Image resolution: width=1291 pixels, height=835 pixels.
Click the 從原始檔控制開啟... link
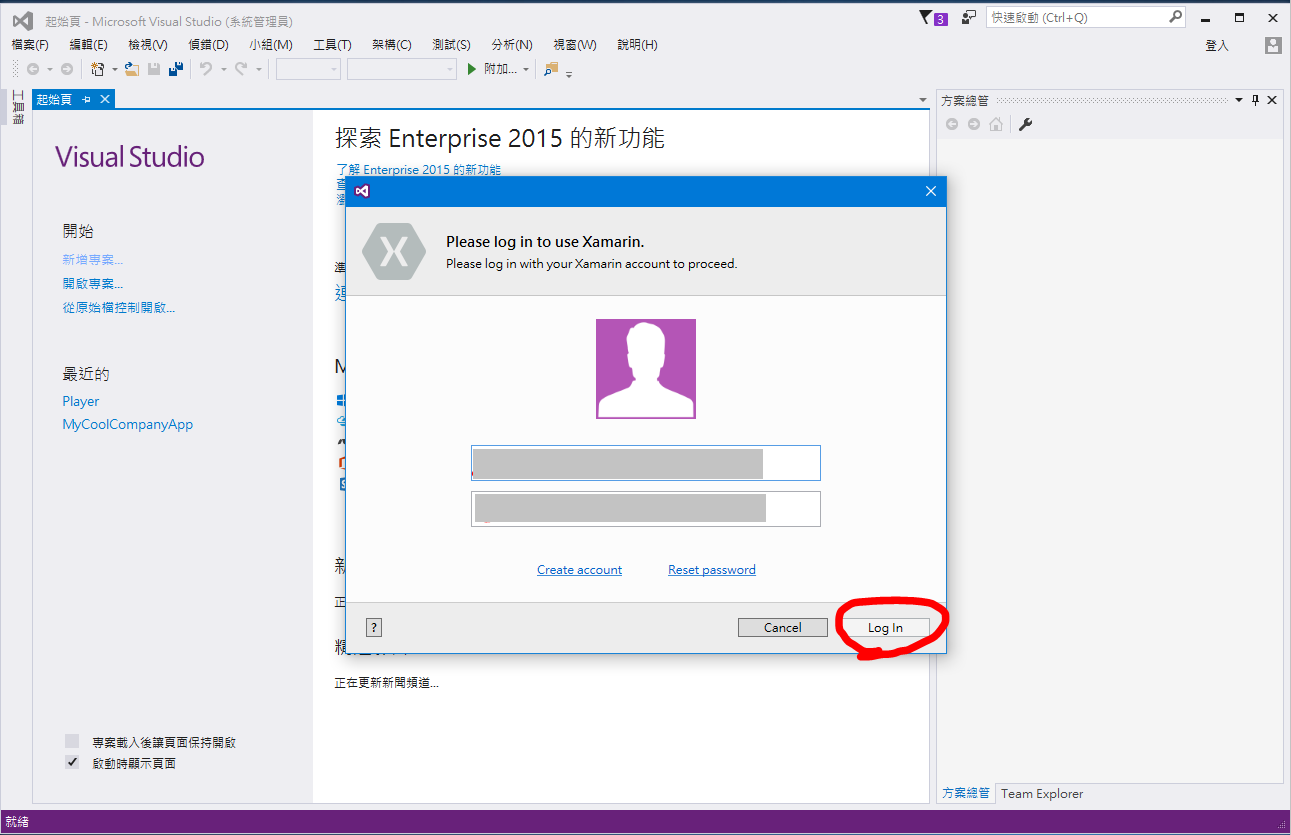coord(119,308)
